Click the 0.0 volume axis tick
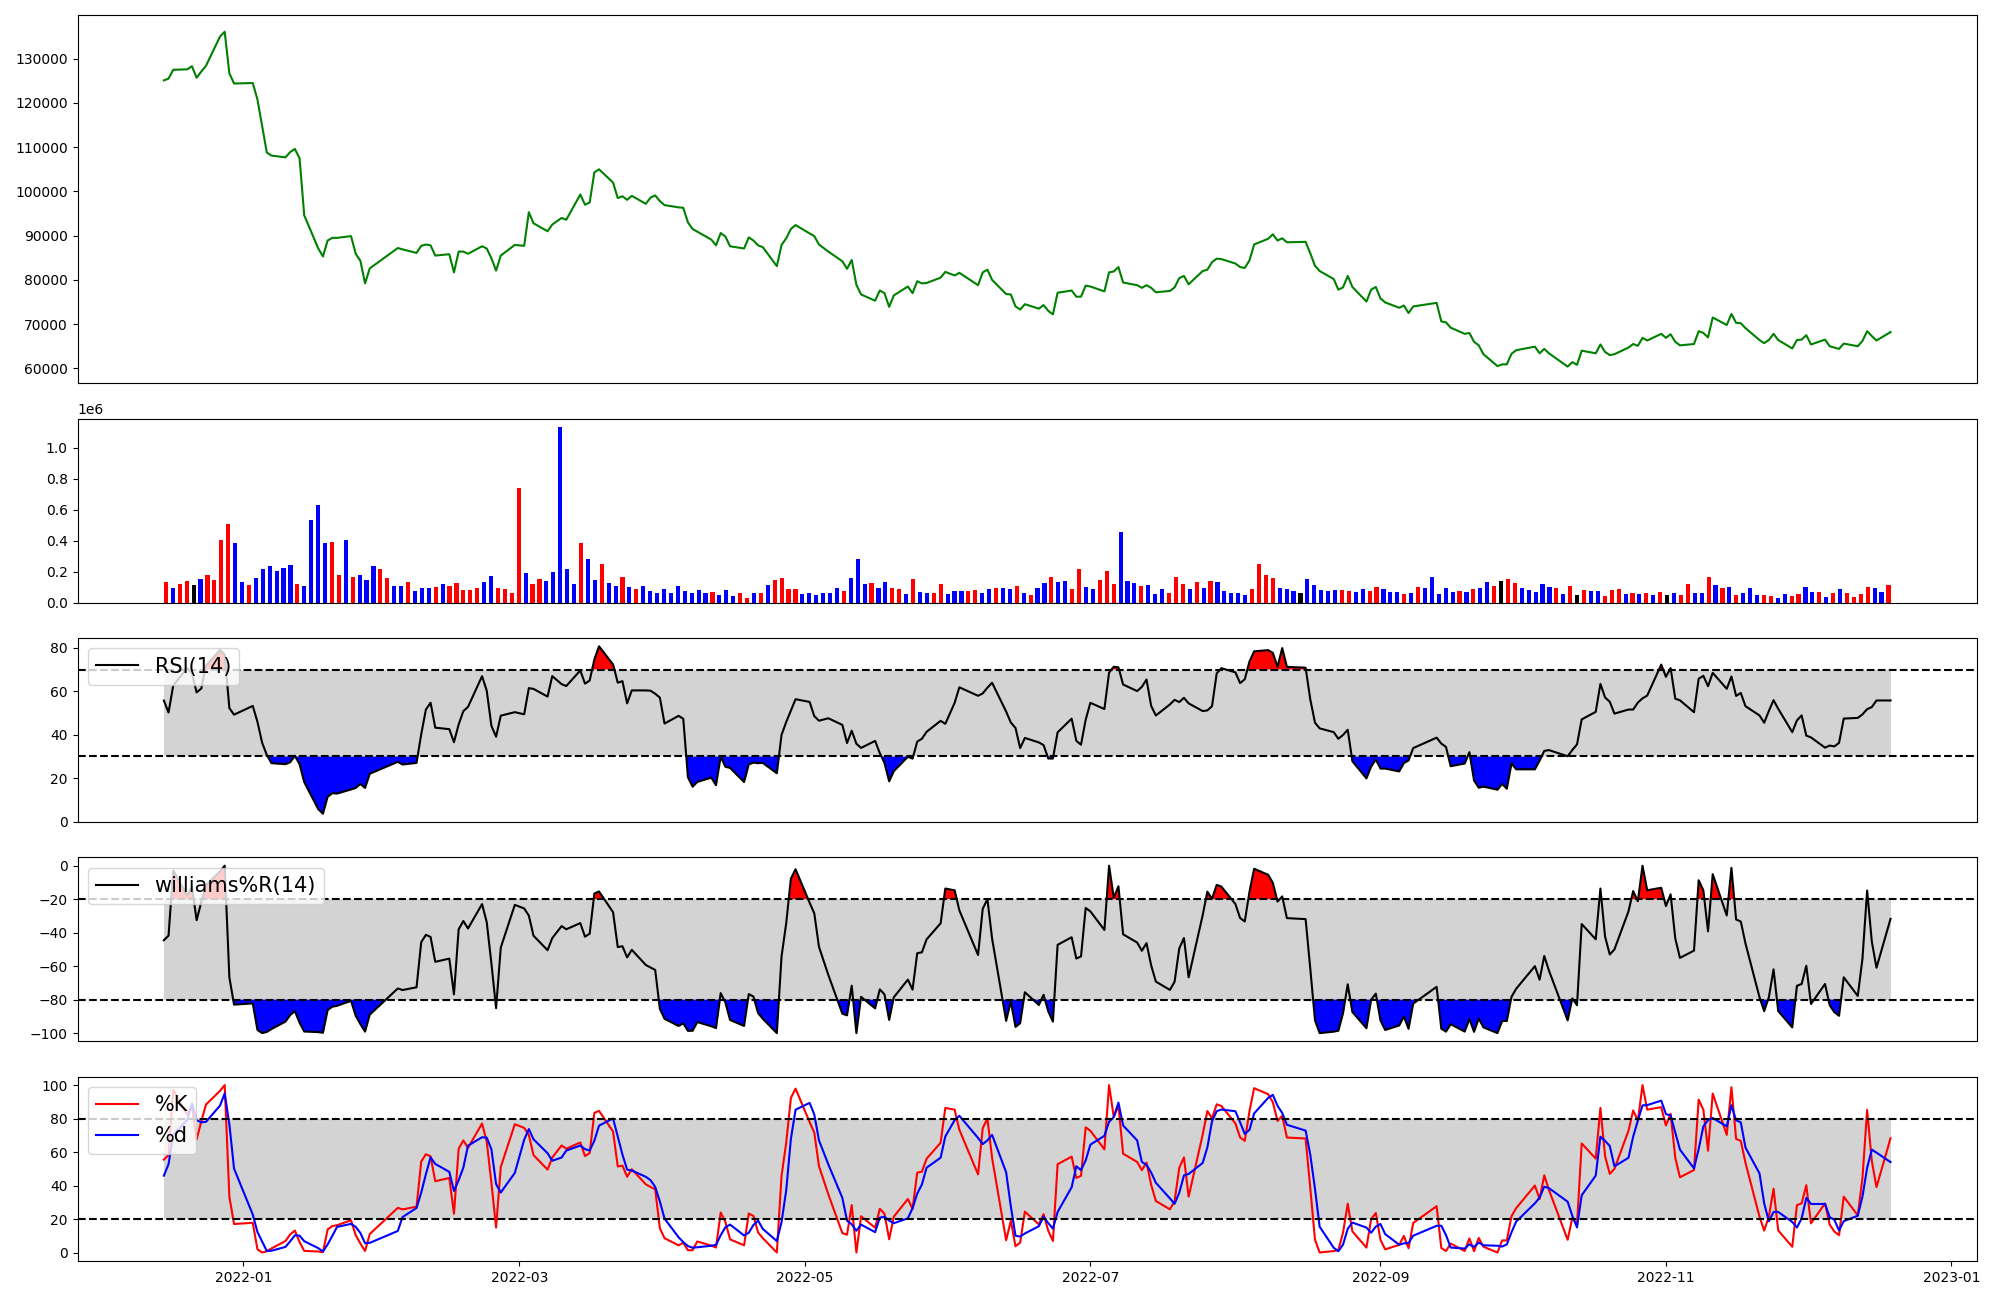The image size is (2000, 1300). point(57,603)
